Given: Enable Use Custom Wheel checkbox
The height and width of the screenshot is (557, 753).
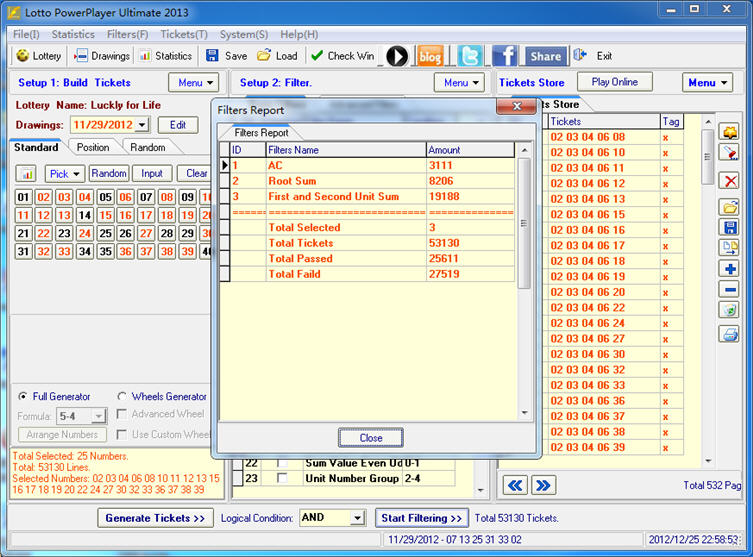Looking at the screenshot, I should click(x=122, y=435).
